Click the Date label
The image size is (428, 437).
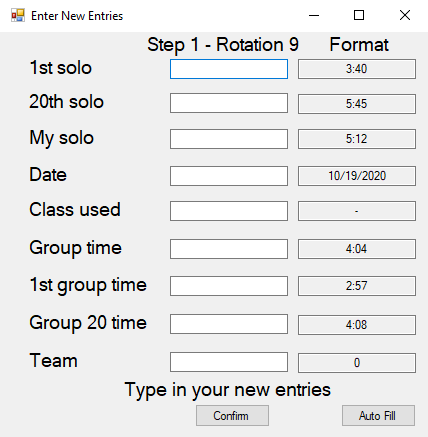(48, 174)
